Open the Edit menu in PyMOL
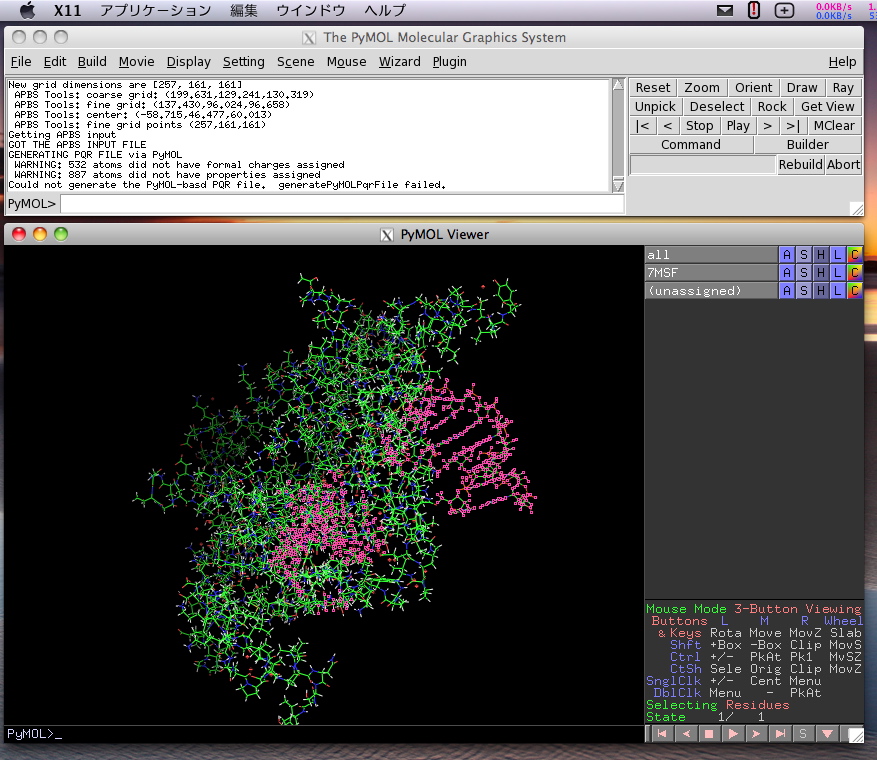Image resolution: width=877 pixels, height=760 pixels. click(55, 62)
